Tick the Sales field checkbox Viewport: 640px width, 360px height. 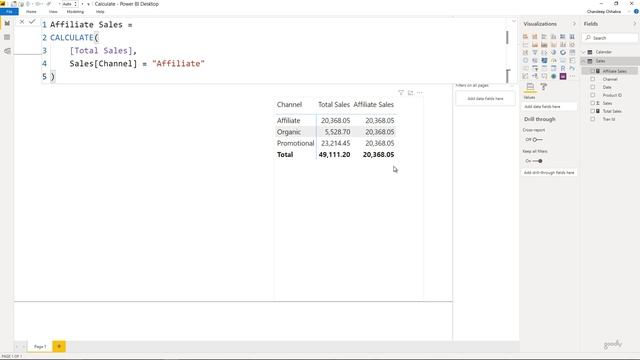click(x=593, y=103)
